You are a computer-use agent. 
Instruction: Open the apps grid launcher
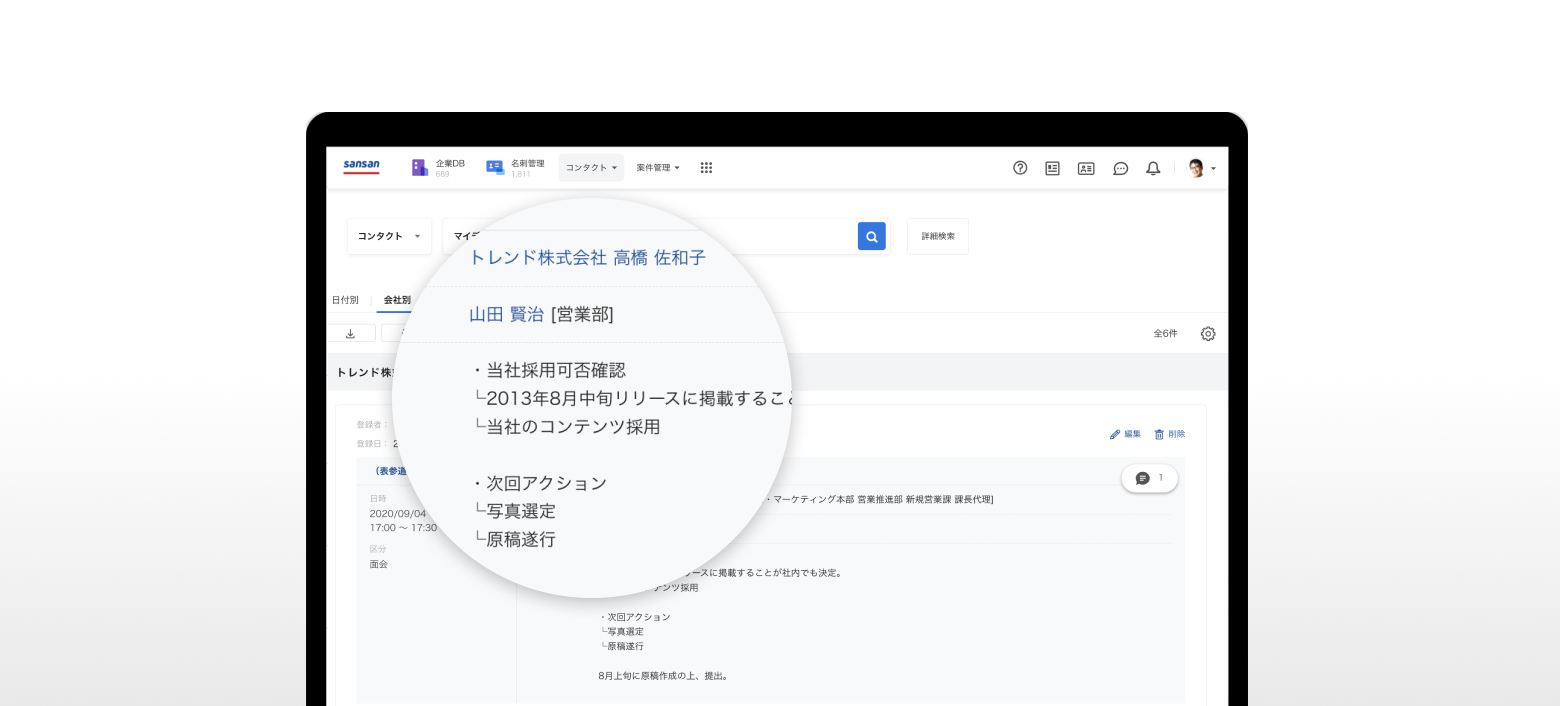[x=706, y=168]
